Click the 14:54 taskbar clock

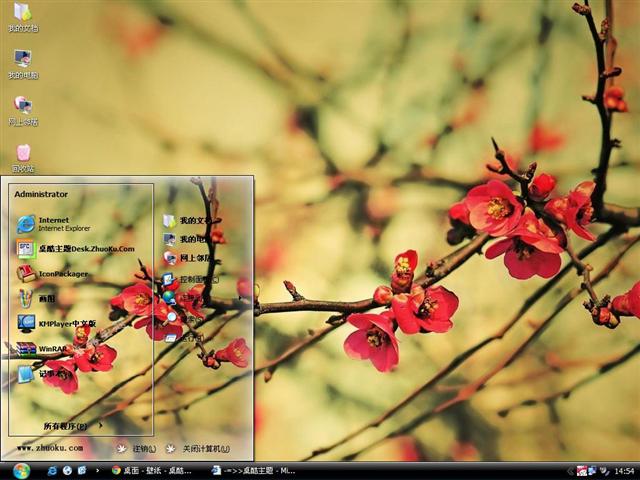624,471
